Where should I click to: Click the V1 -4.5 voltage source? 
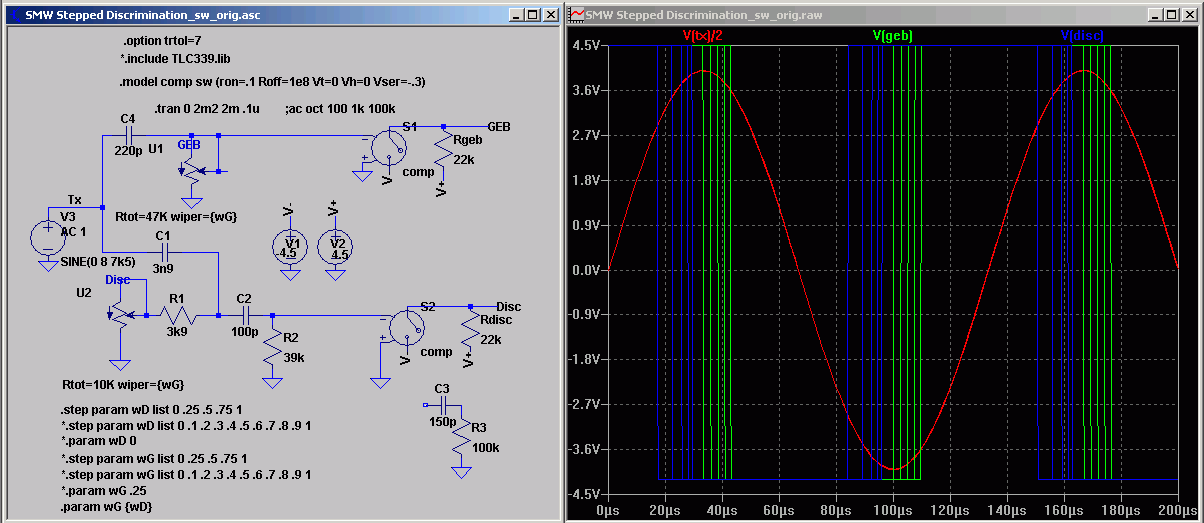[x=291, y=246]
